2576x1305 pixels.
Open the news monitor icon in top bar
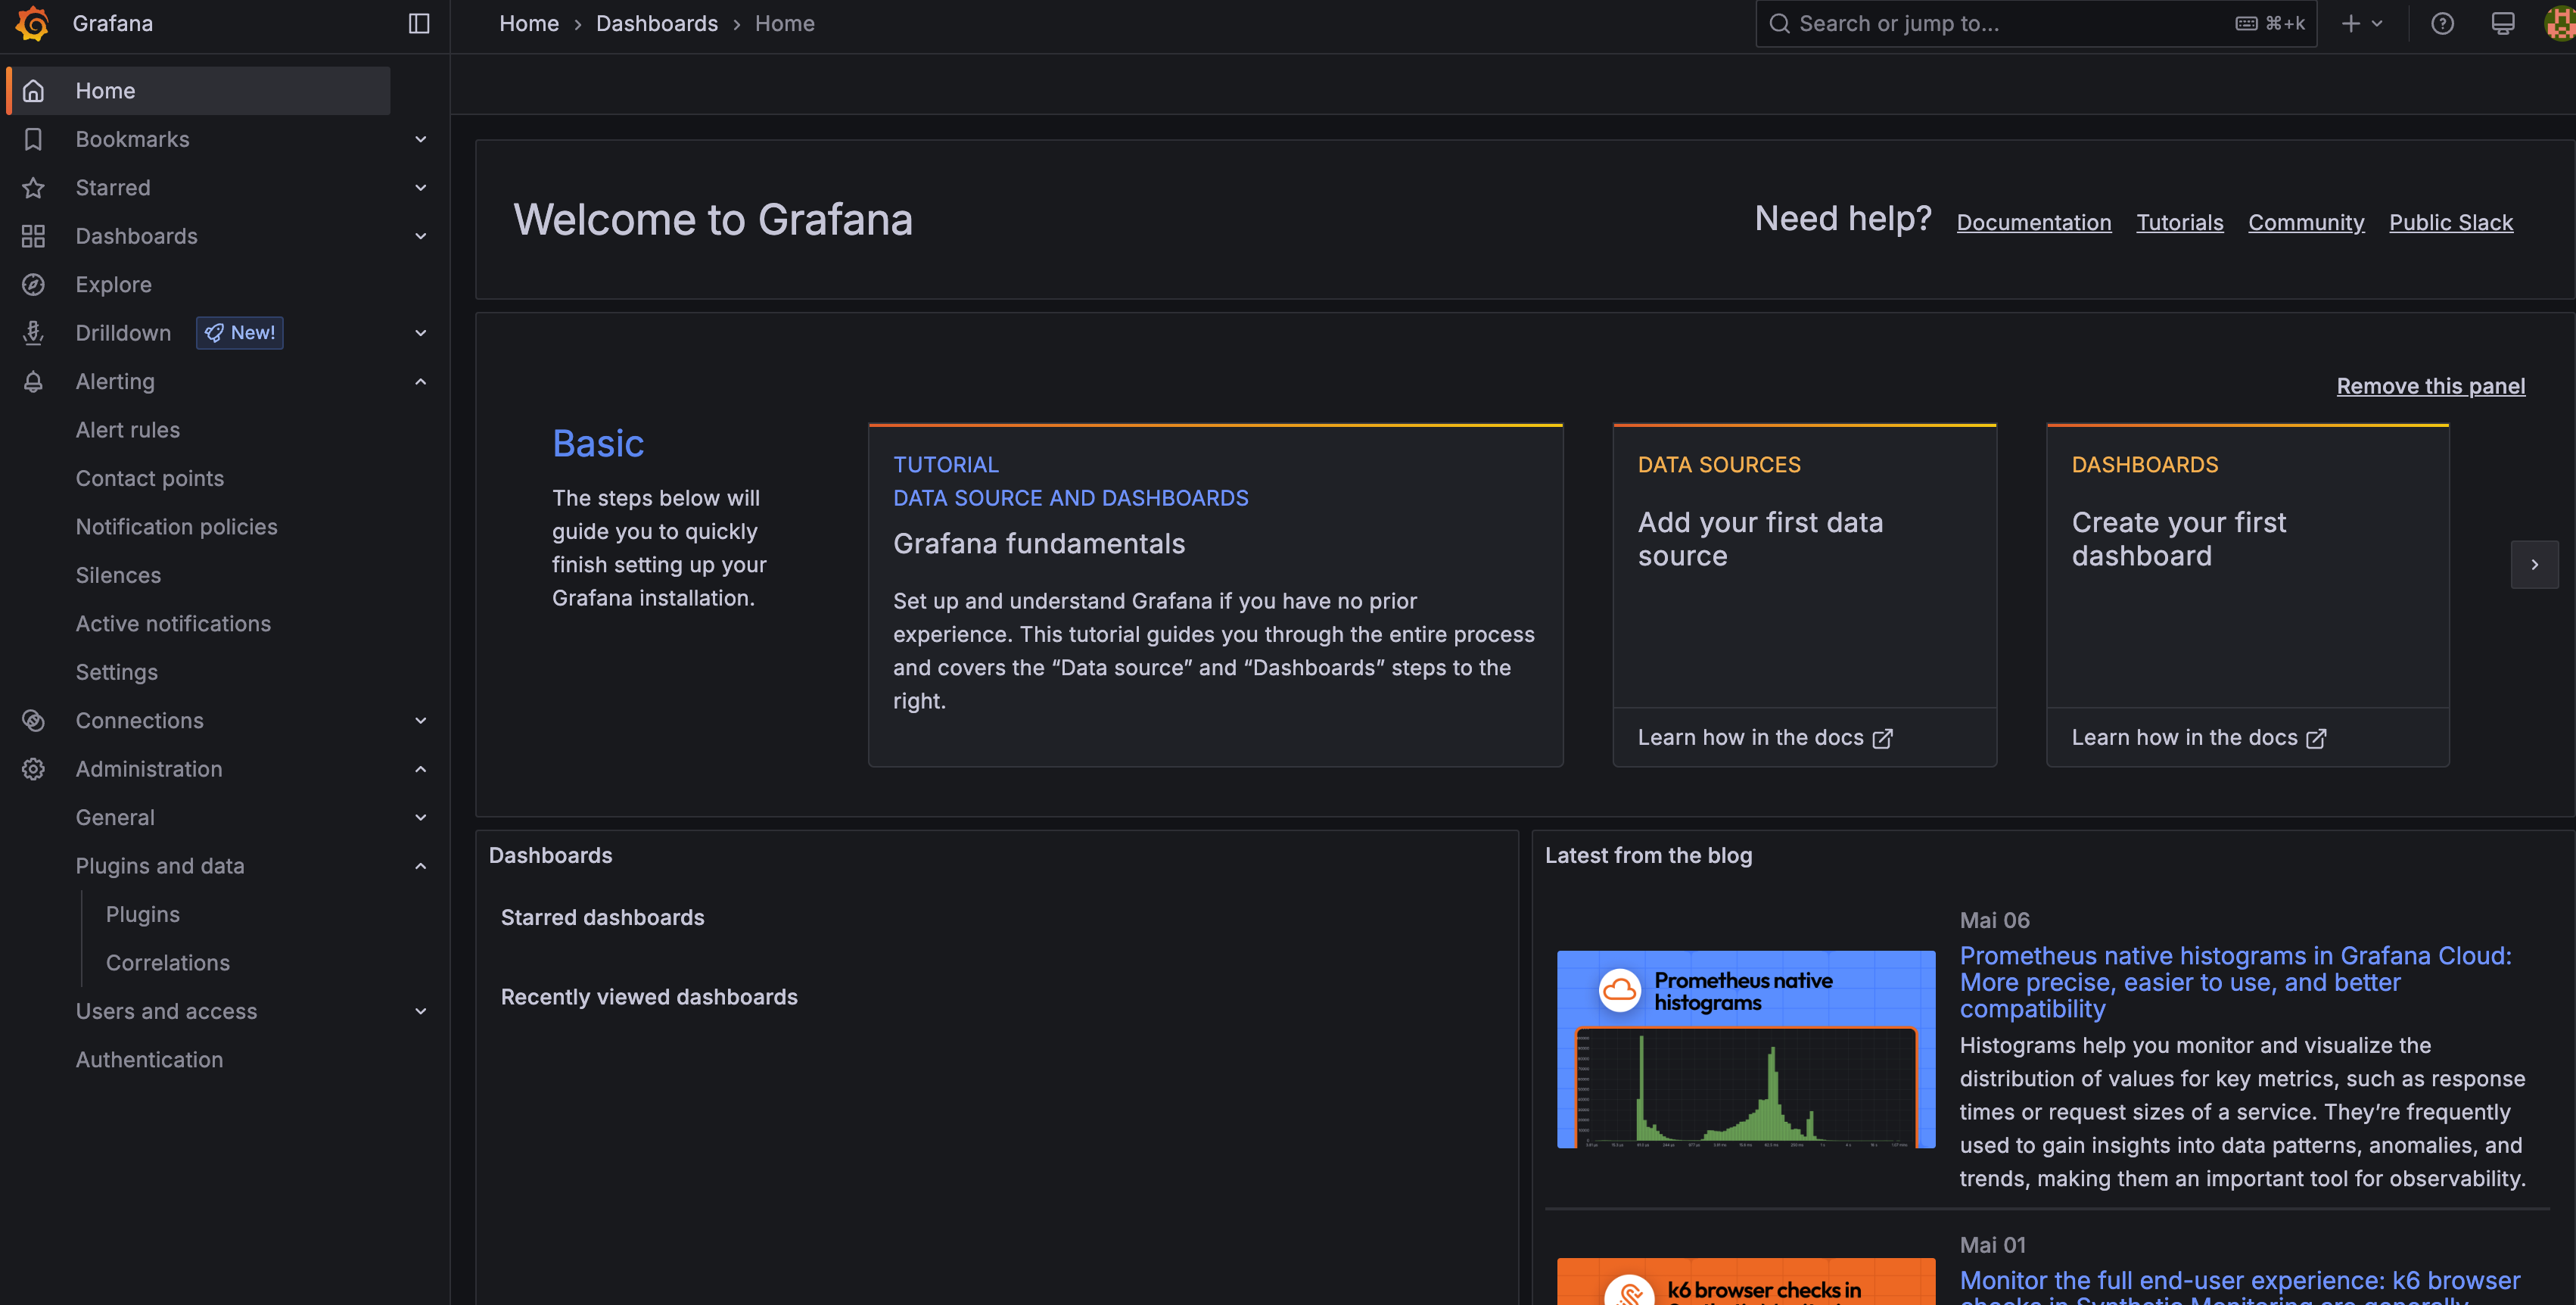(2502, 23)
